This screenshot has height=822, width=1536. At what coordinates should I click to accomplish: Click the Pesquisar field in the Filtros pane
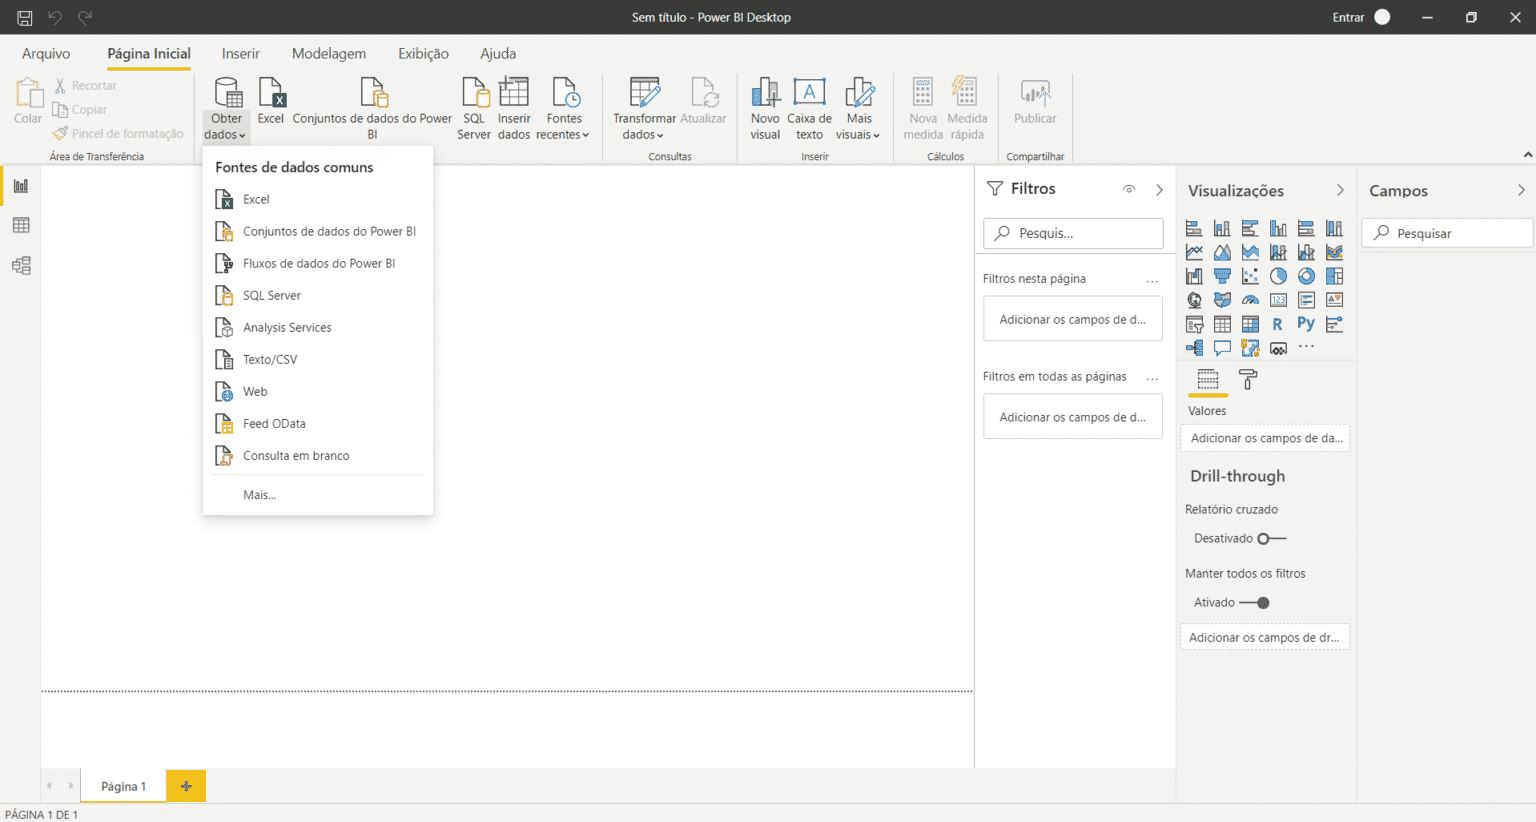1072,233
